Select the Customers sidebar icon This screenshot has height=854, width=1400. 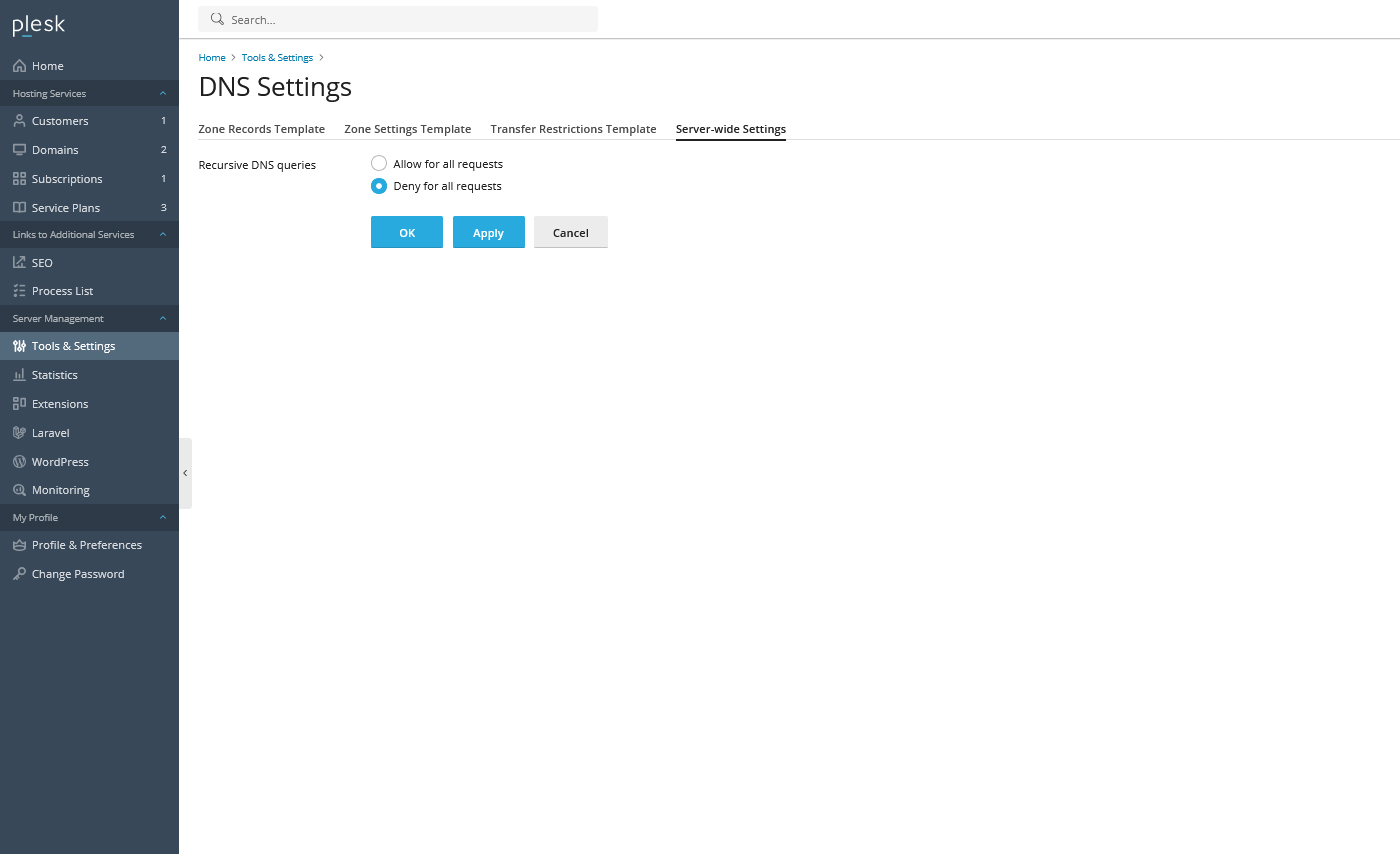point(60,120)
